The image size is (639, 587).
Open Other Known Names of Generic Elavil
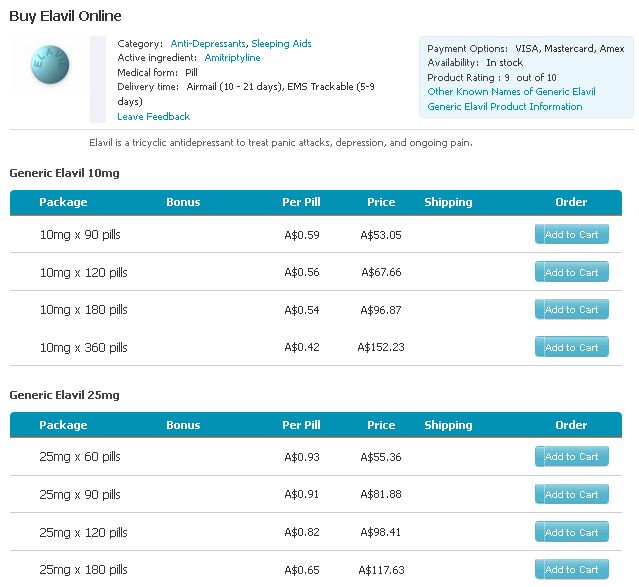(x=511, y=92)
